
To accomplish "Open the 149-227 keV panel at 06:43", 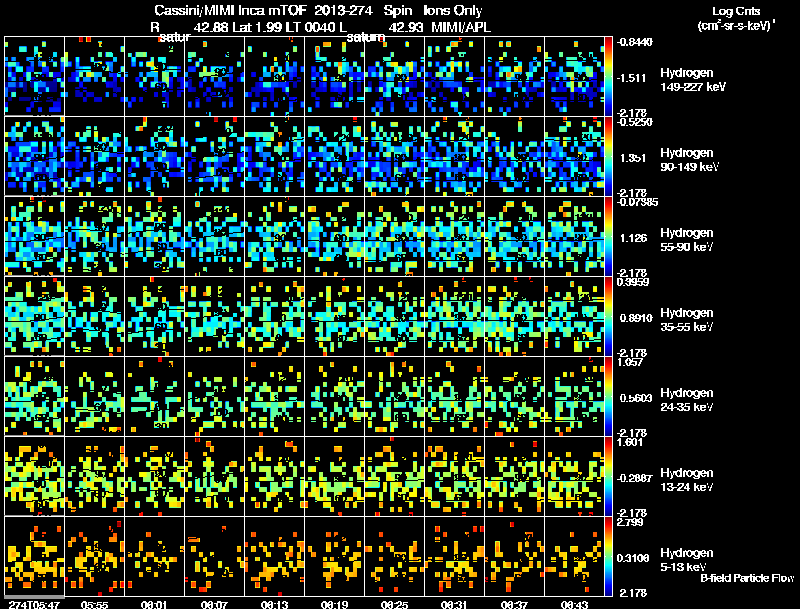I will coord(574,77).
